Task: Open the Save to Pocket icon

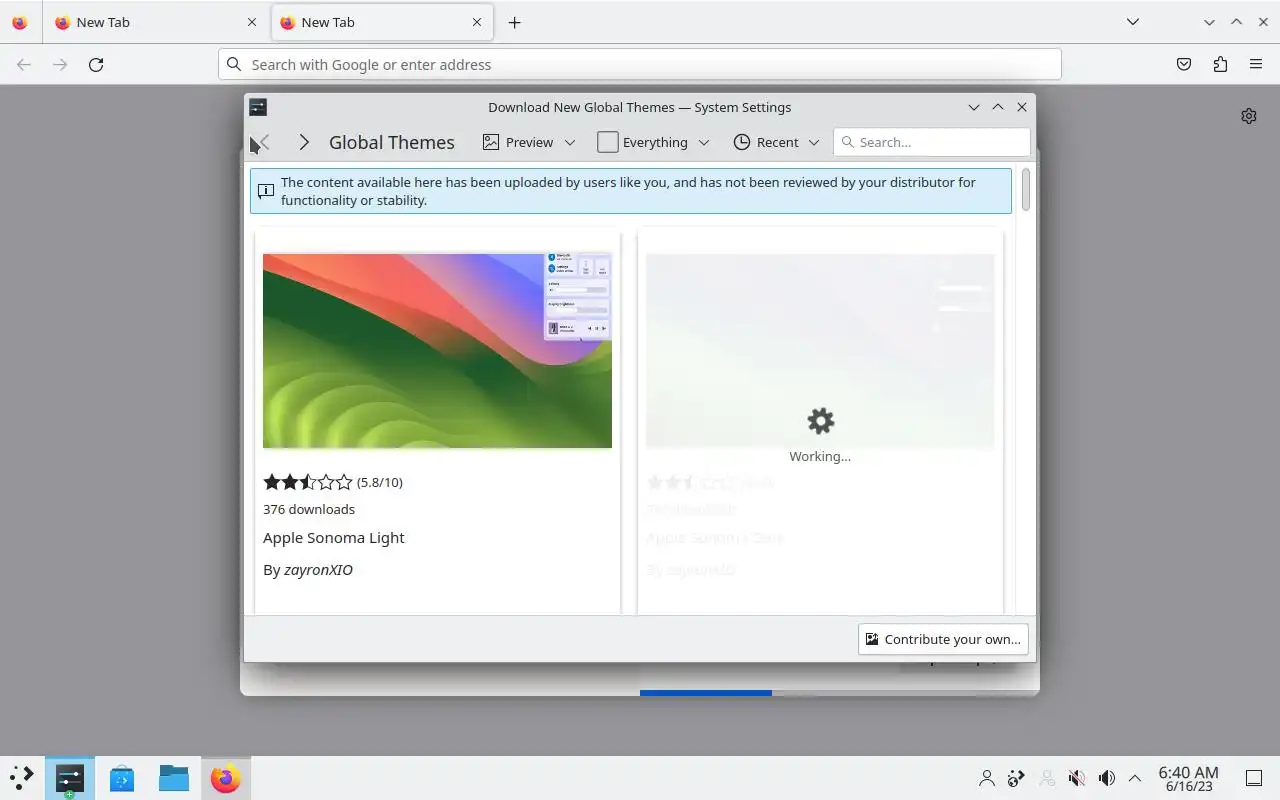Action: click(1184, 64)
